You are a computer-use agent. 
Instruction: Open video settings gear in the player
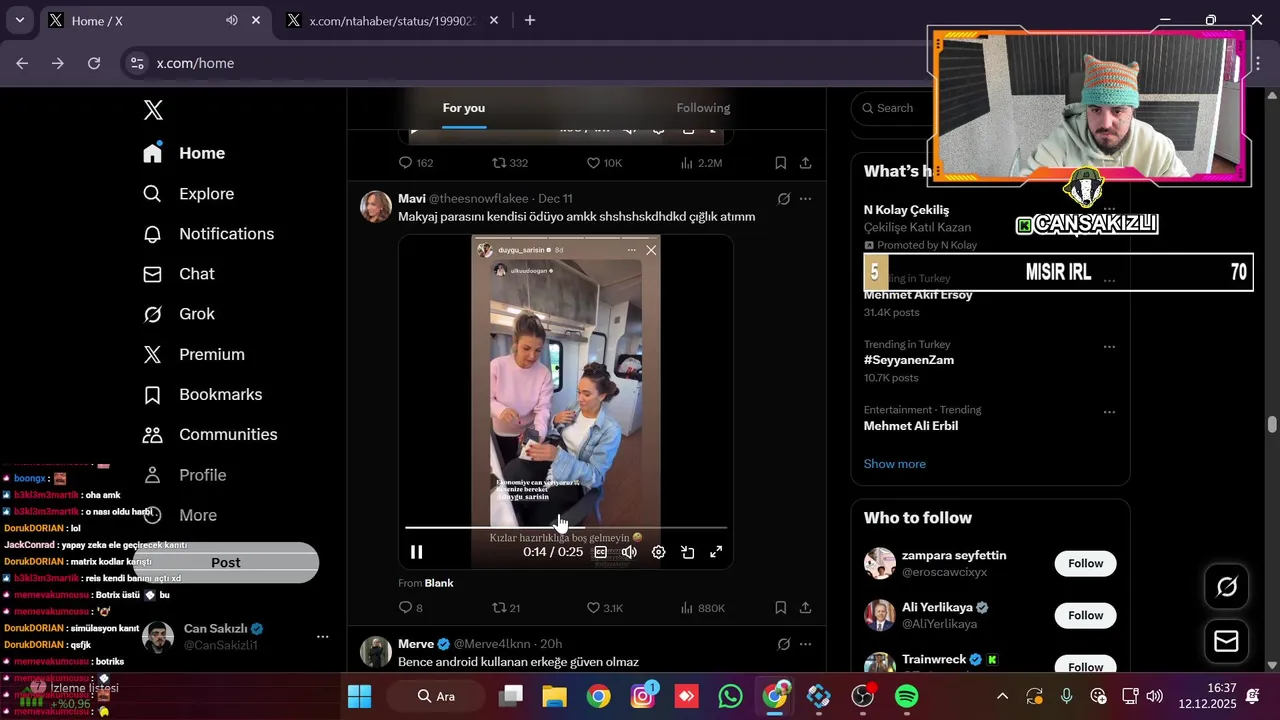[658, 552]
